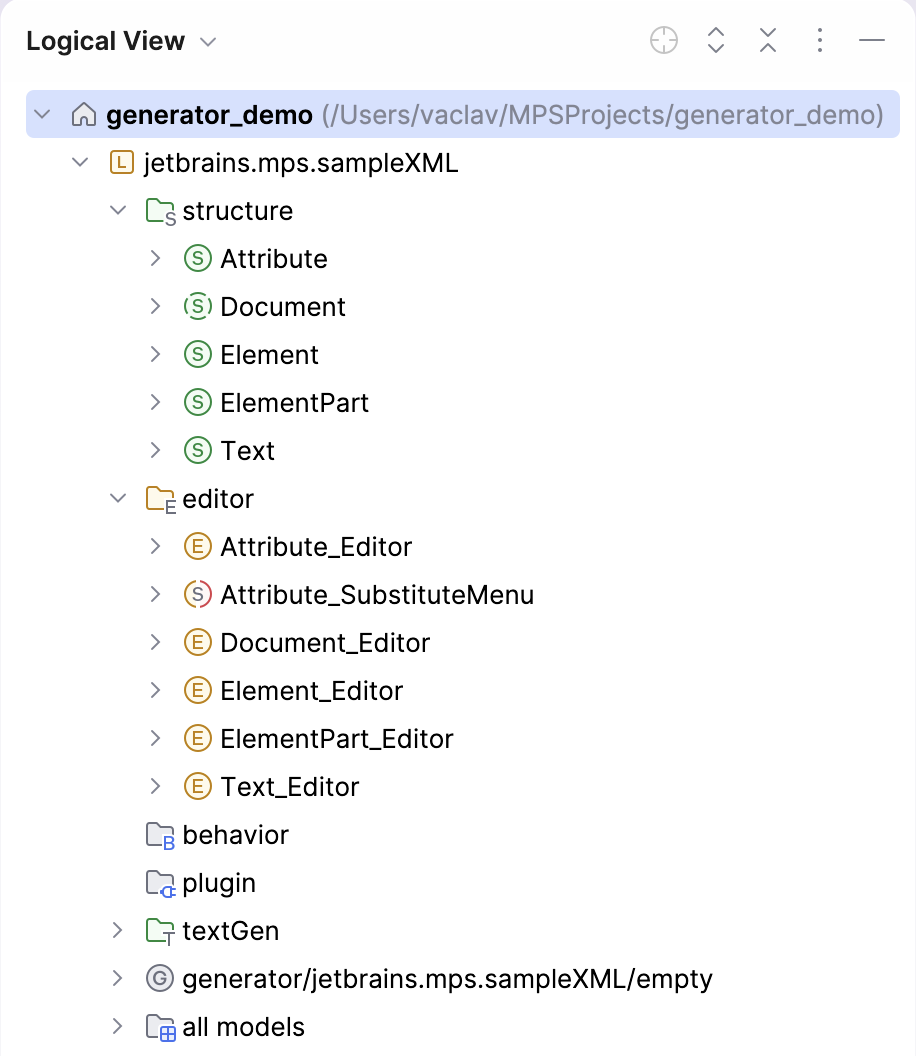Select the textGen label

[x=230, y=931]
